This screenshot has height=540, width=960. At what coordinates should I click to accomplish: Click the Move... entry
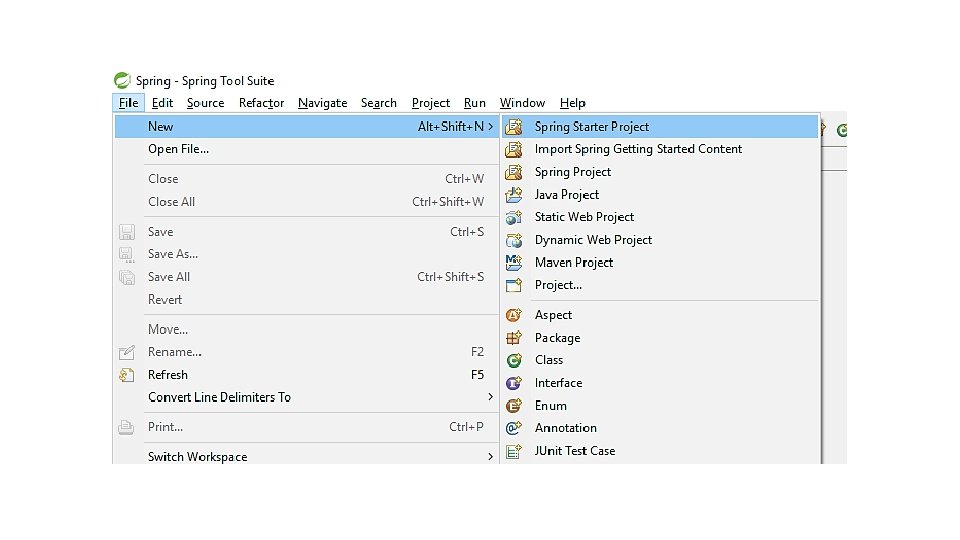307,329
